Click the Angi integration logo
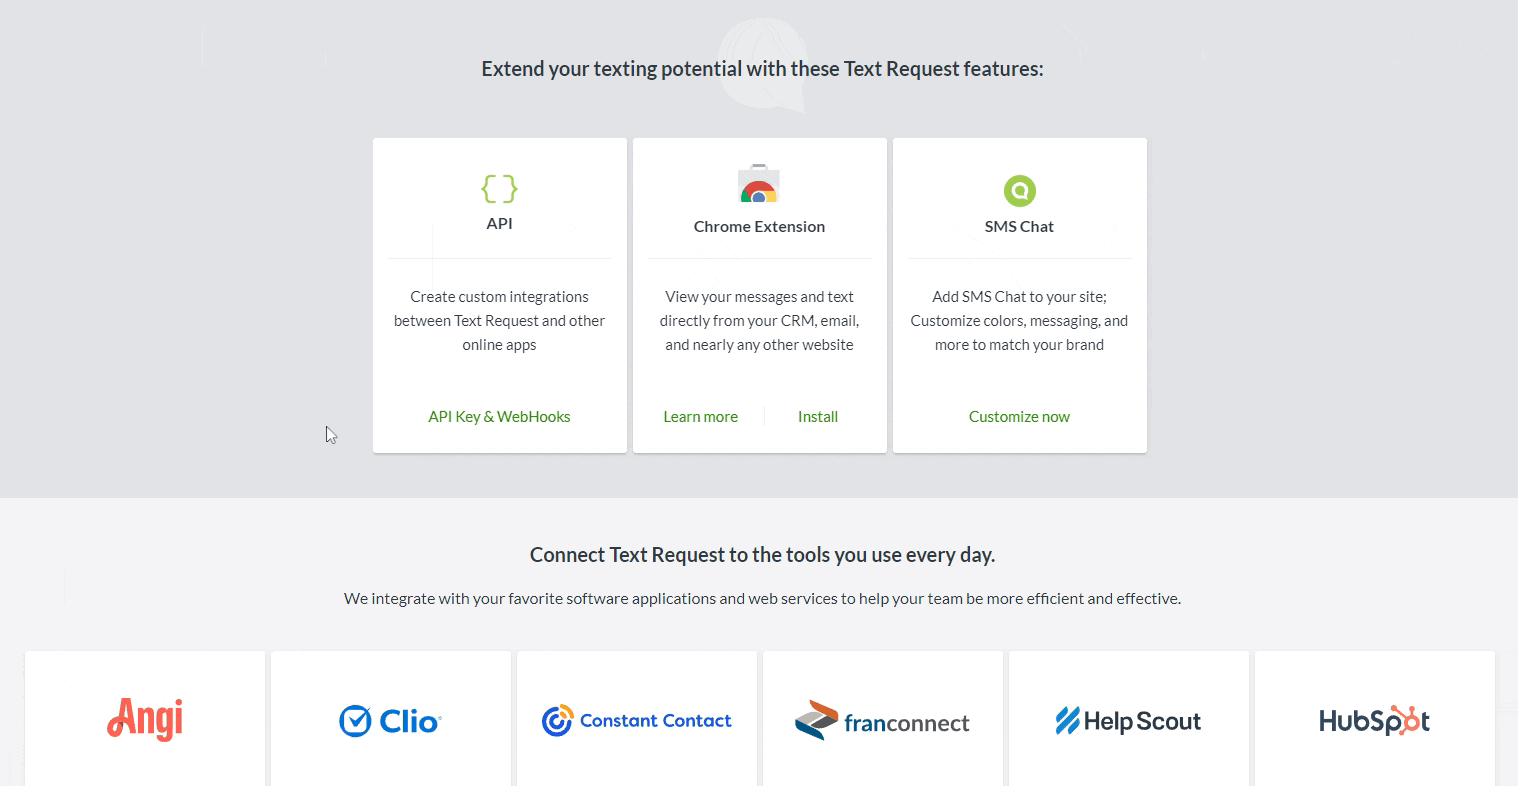This screenshot has height=786, width=1518. pyautogui.click(x=144, y=719)
